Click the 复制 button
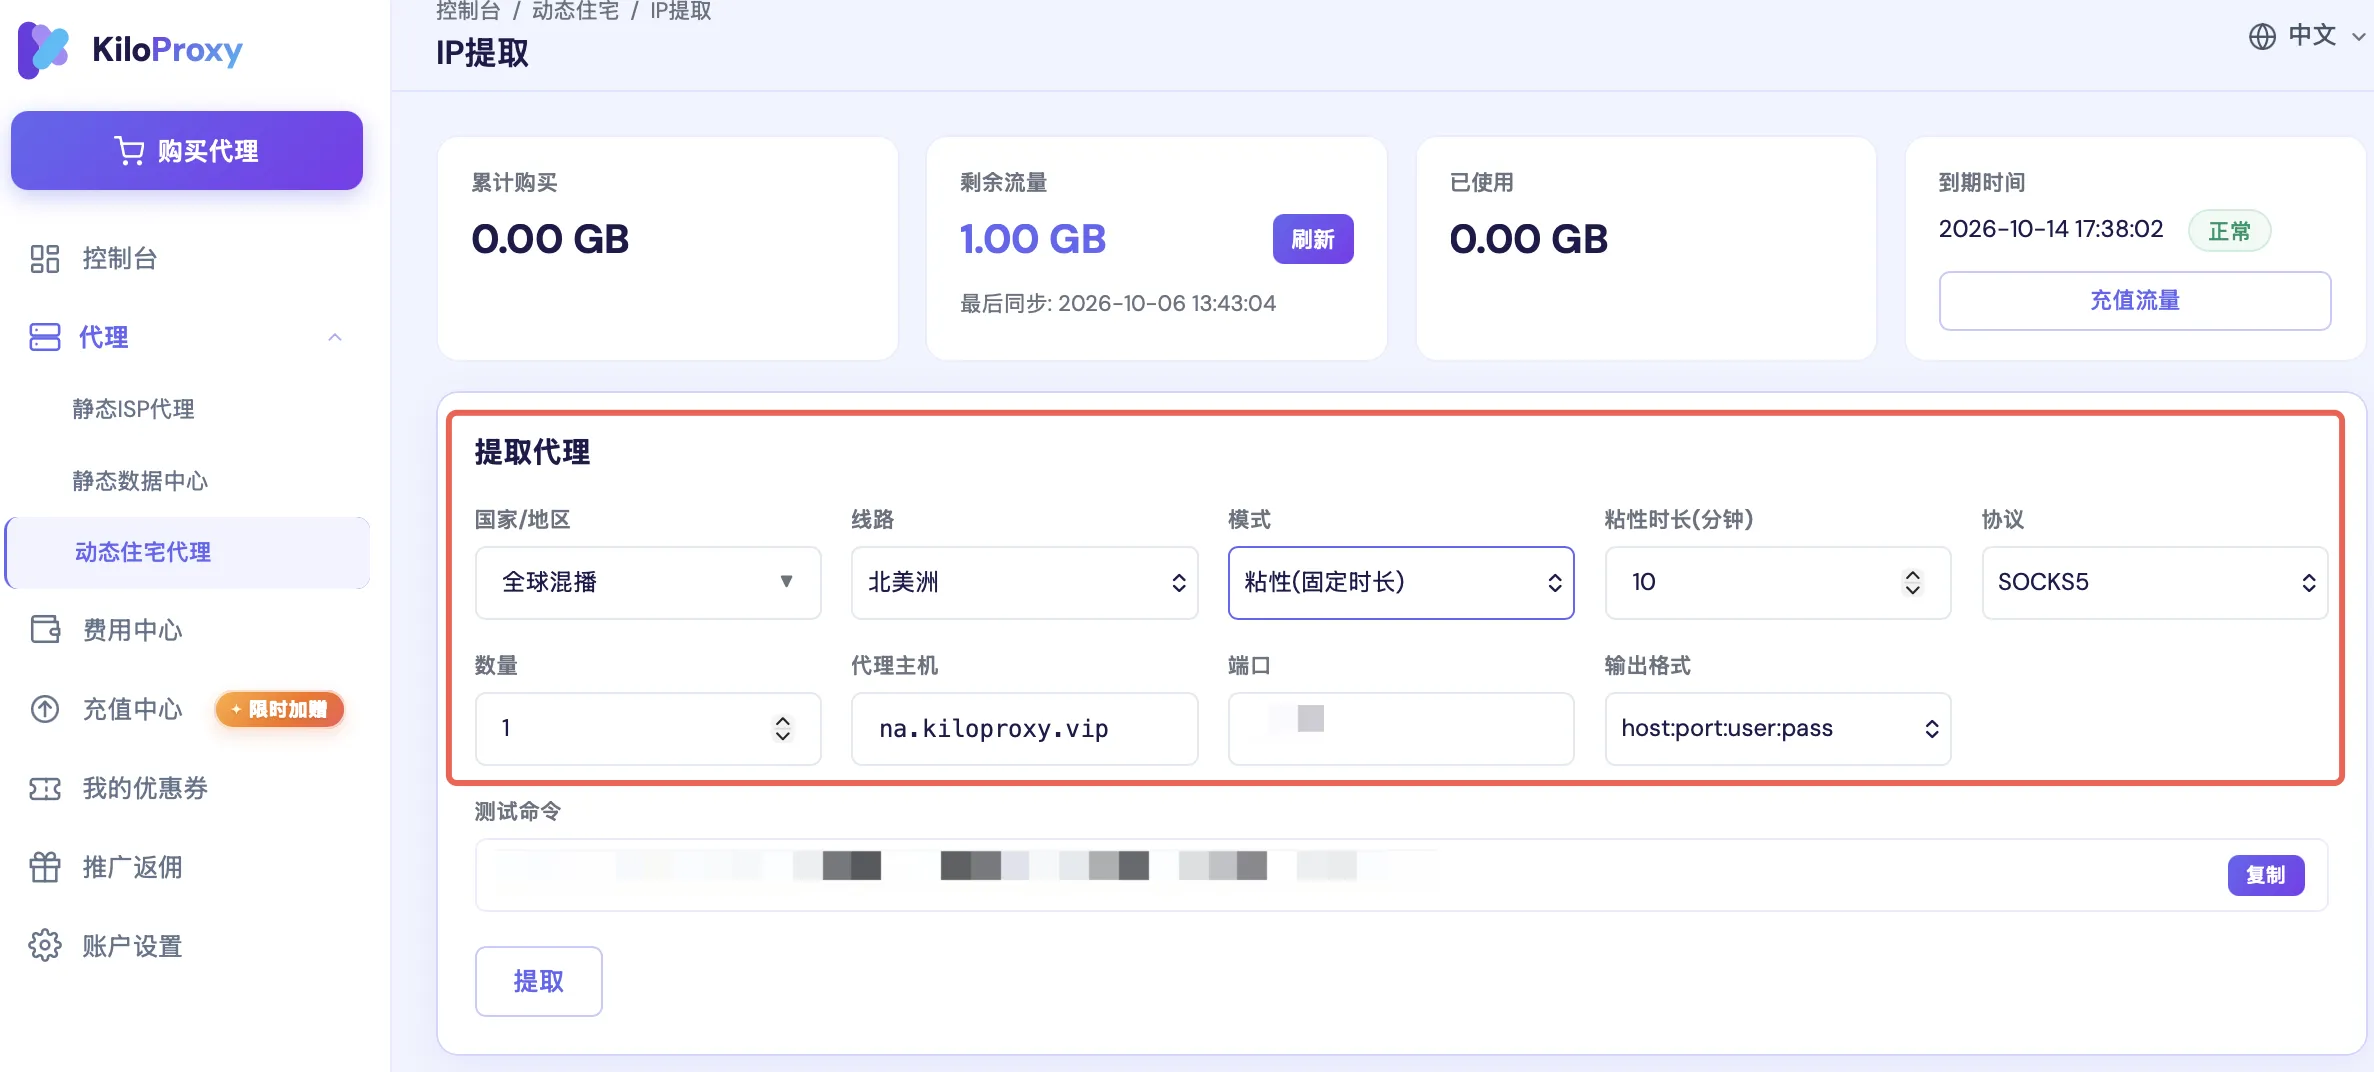 2266,876
